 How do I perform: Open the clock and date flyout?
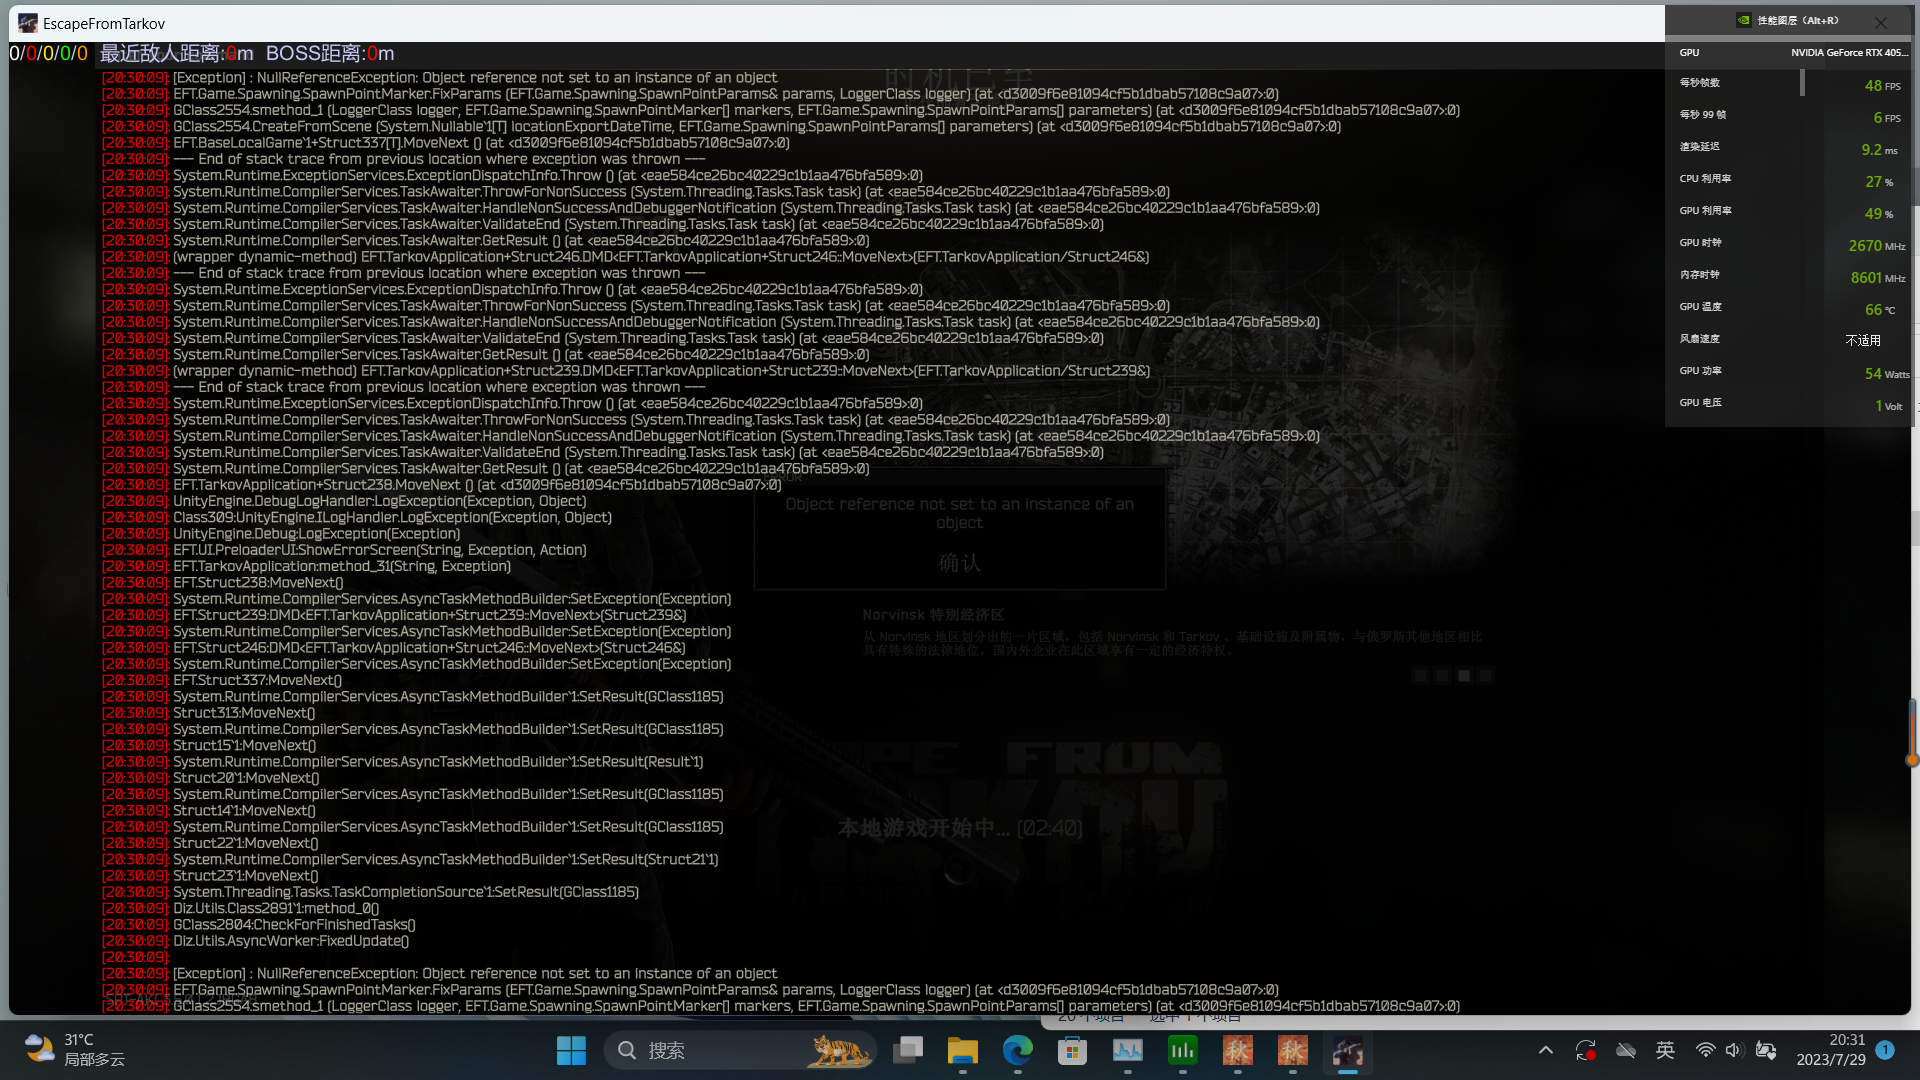[1830, 1050]
